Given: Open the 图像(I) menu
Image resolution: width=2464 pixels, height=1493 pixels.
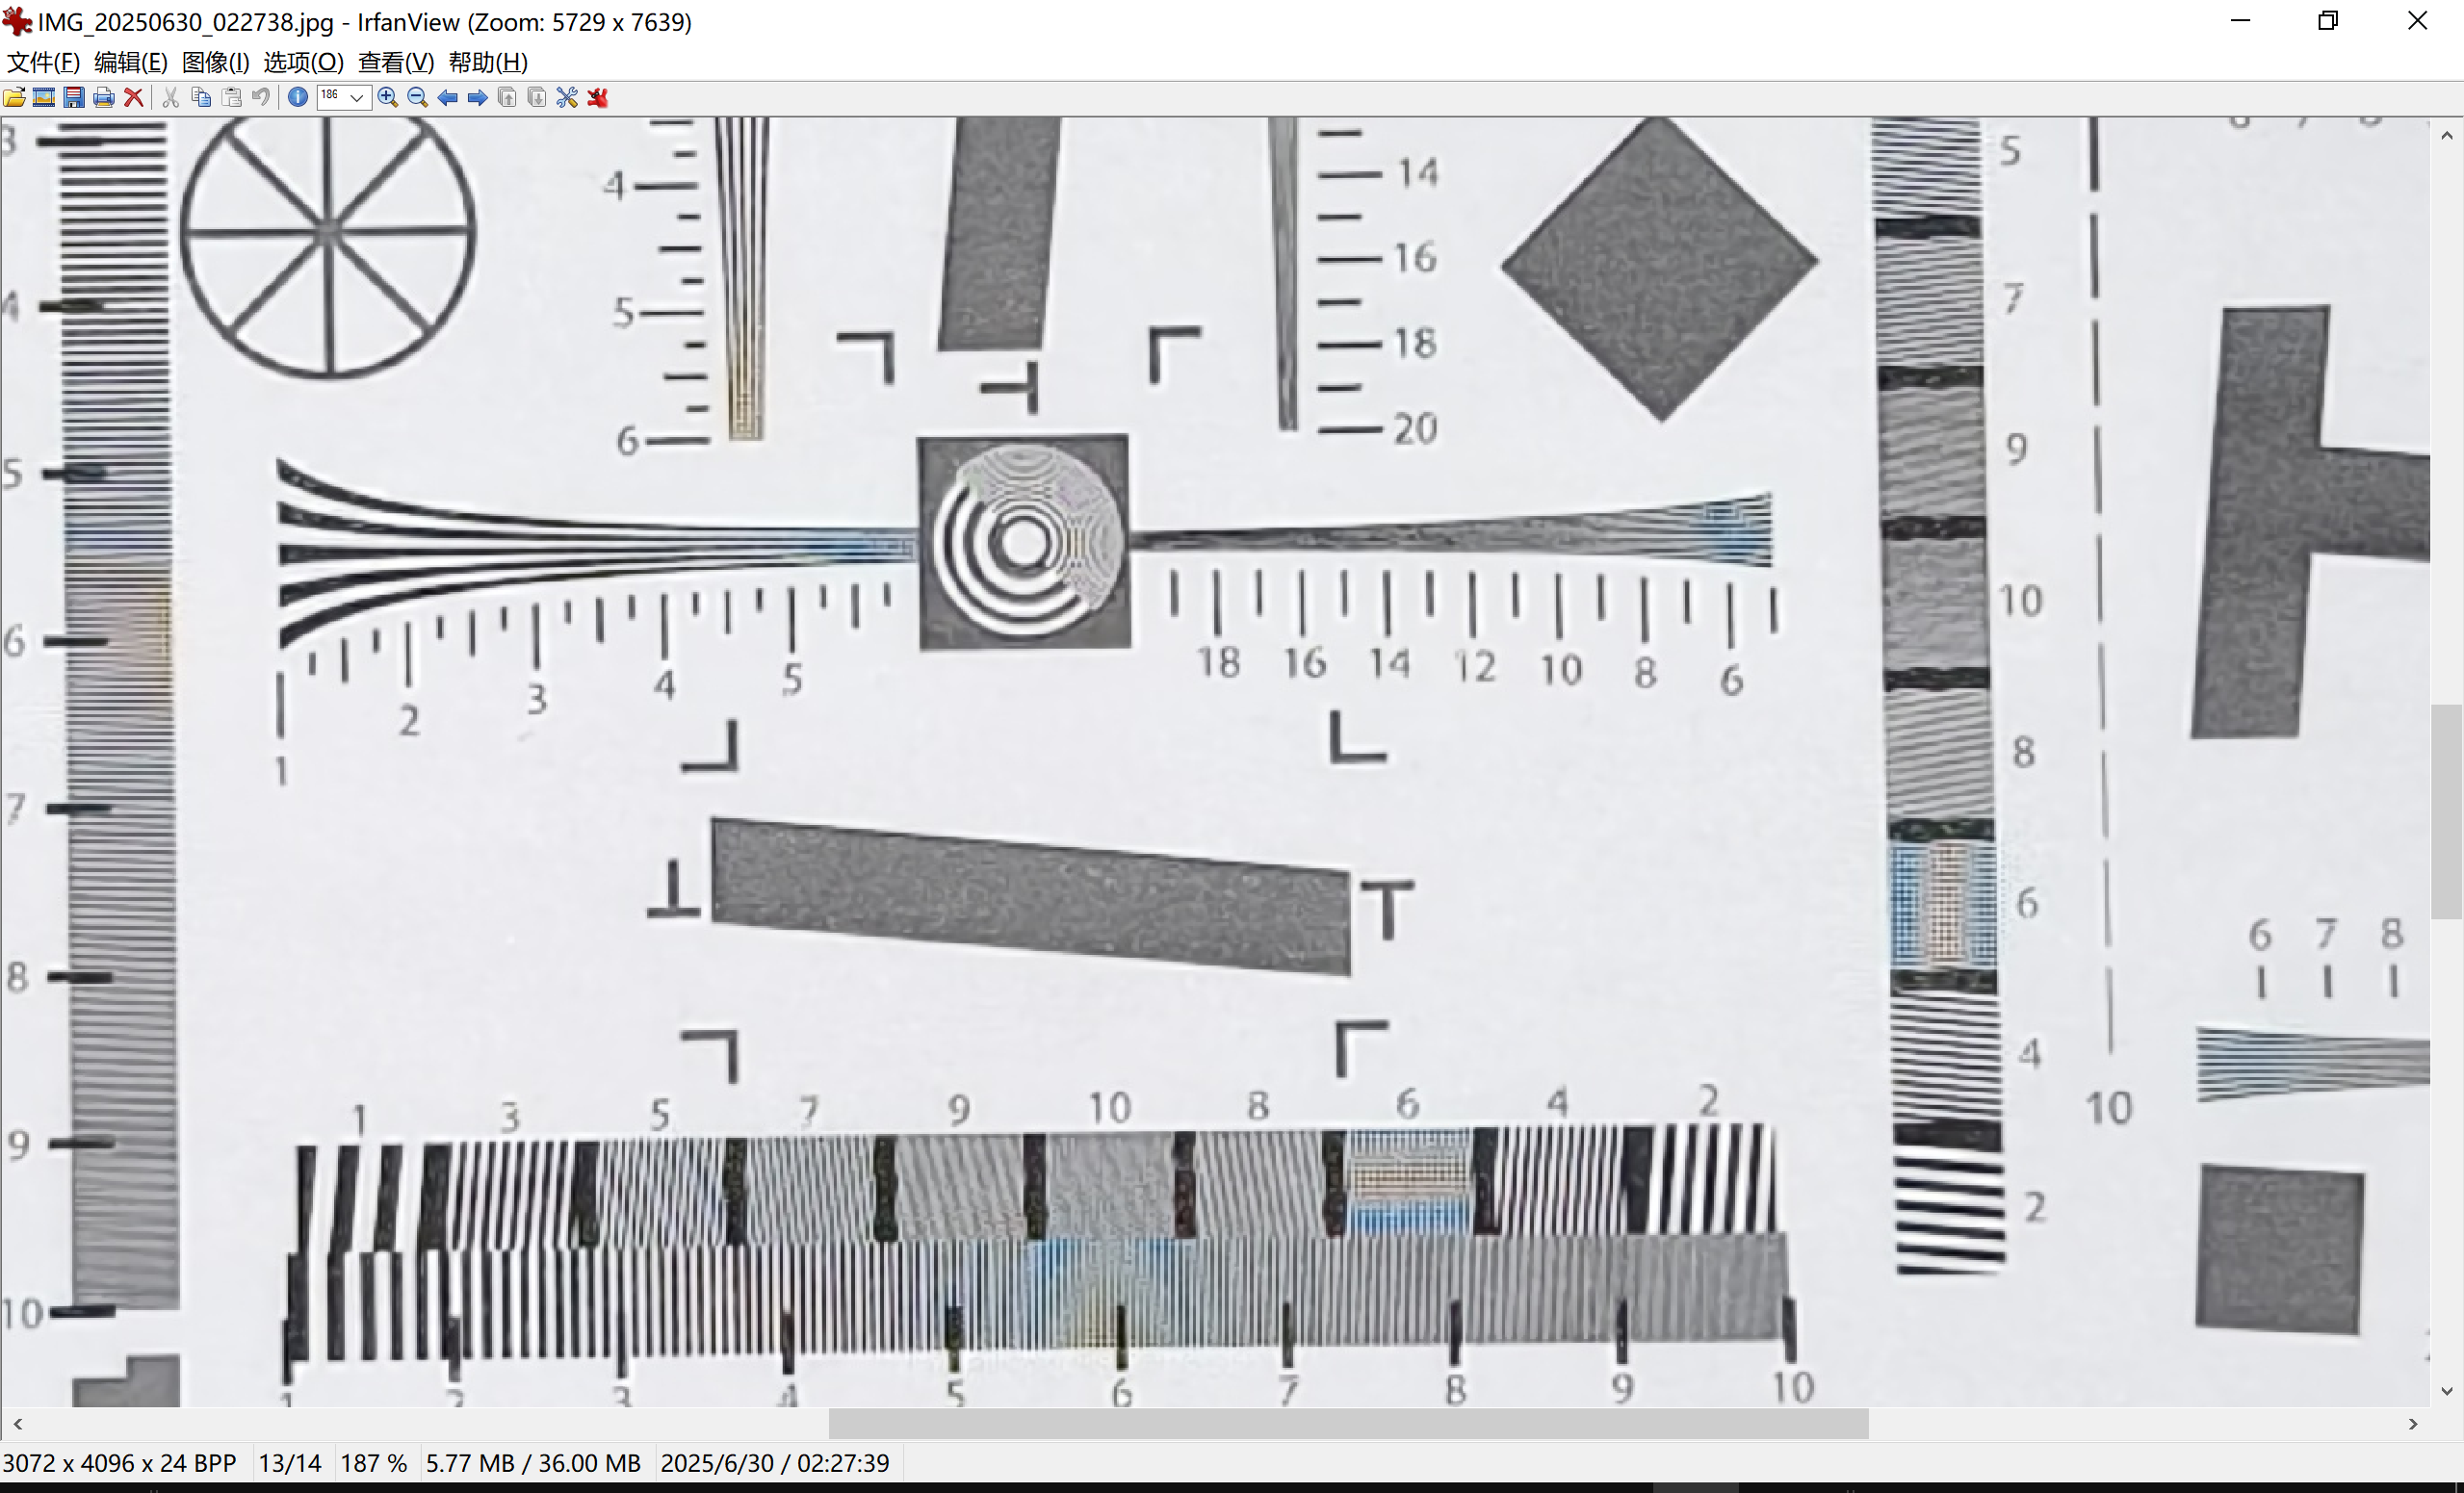Looking at the screenshot, I should point(215,62).
